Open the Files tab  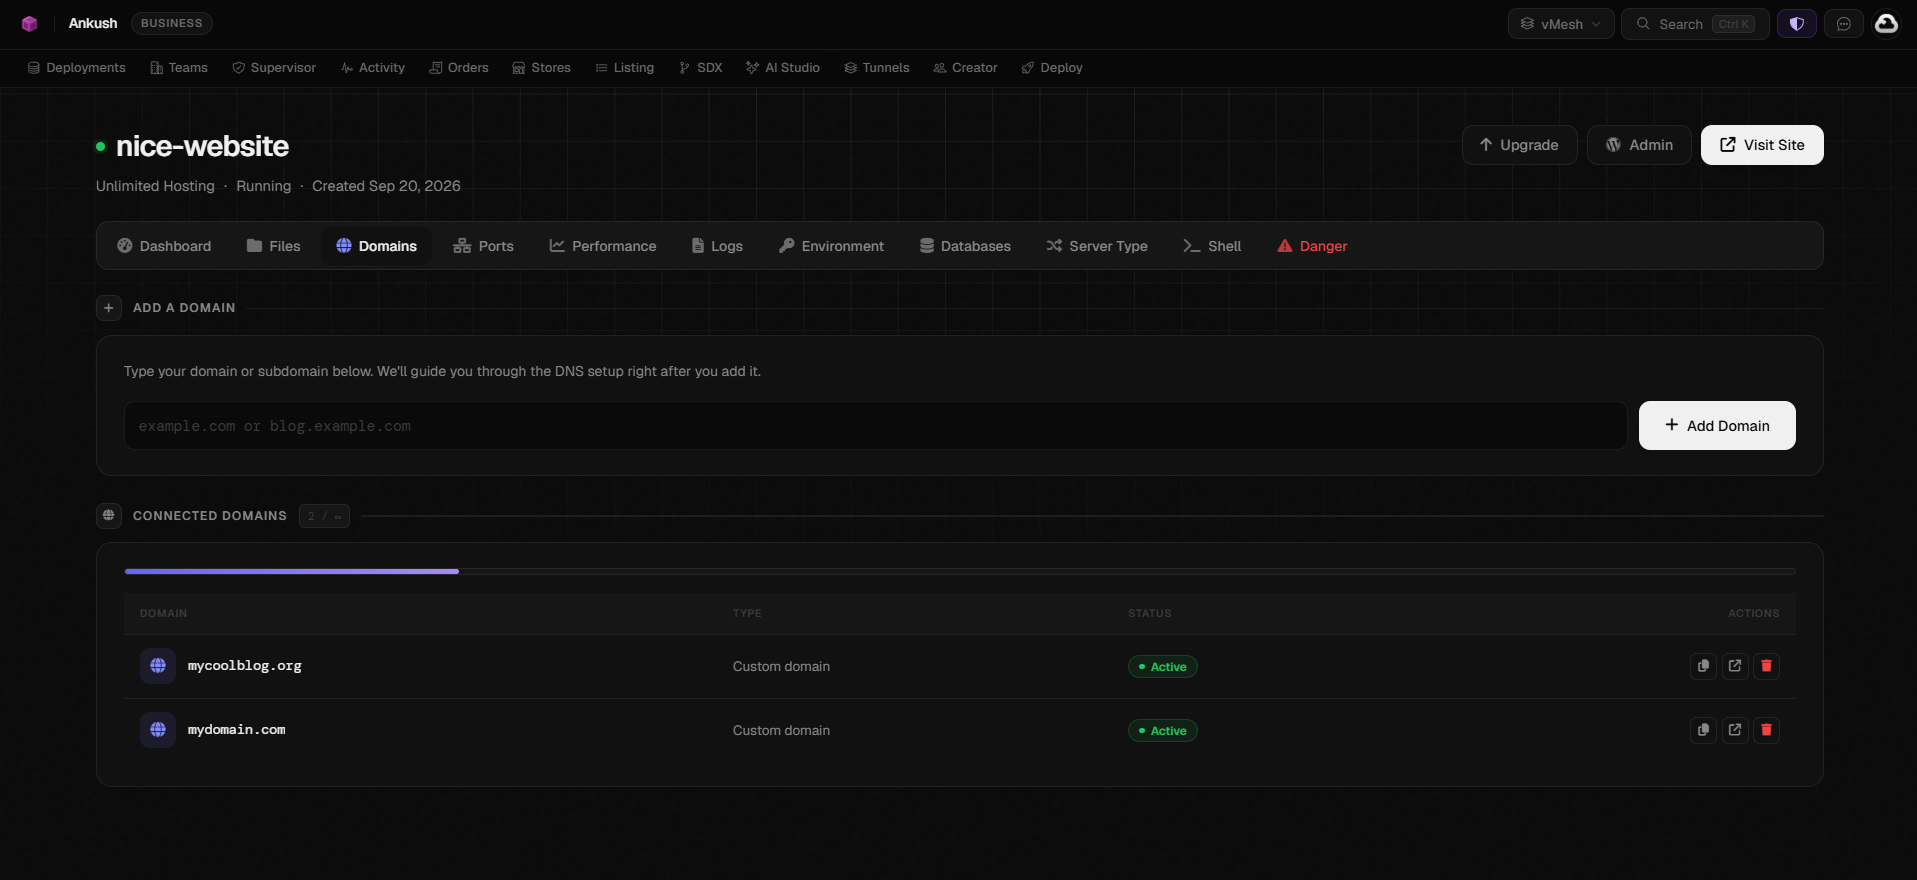pos(273,246)
